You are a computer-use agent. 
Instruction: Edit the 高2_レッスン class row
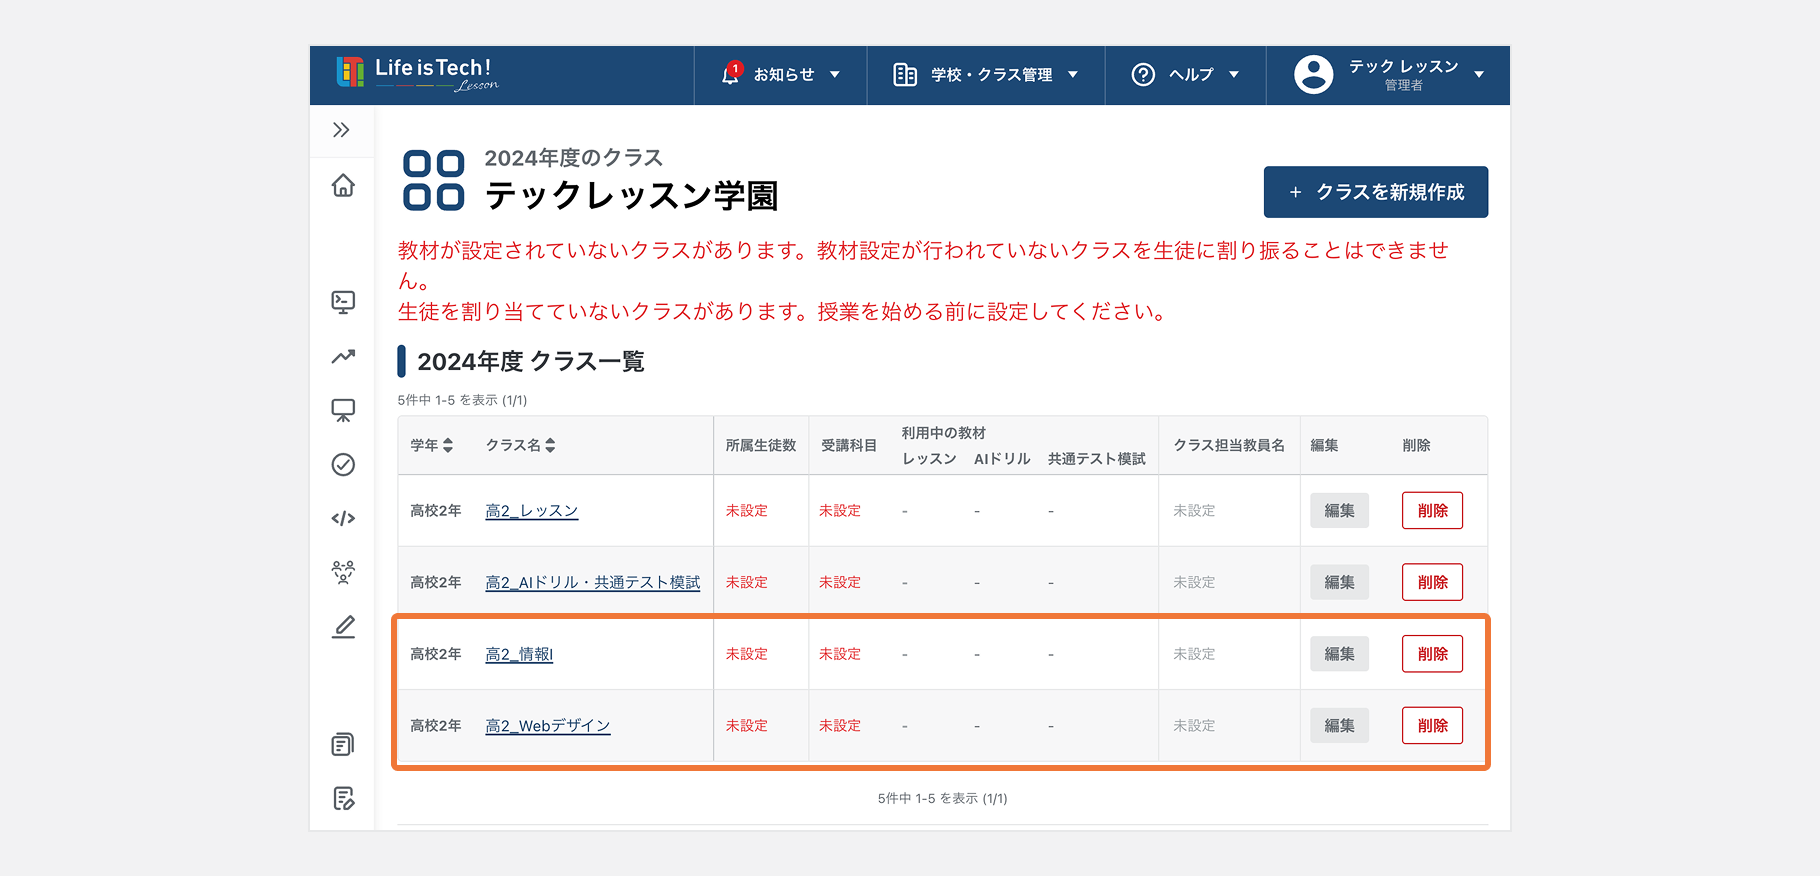tap(1339, 511)
